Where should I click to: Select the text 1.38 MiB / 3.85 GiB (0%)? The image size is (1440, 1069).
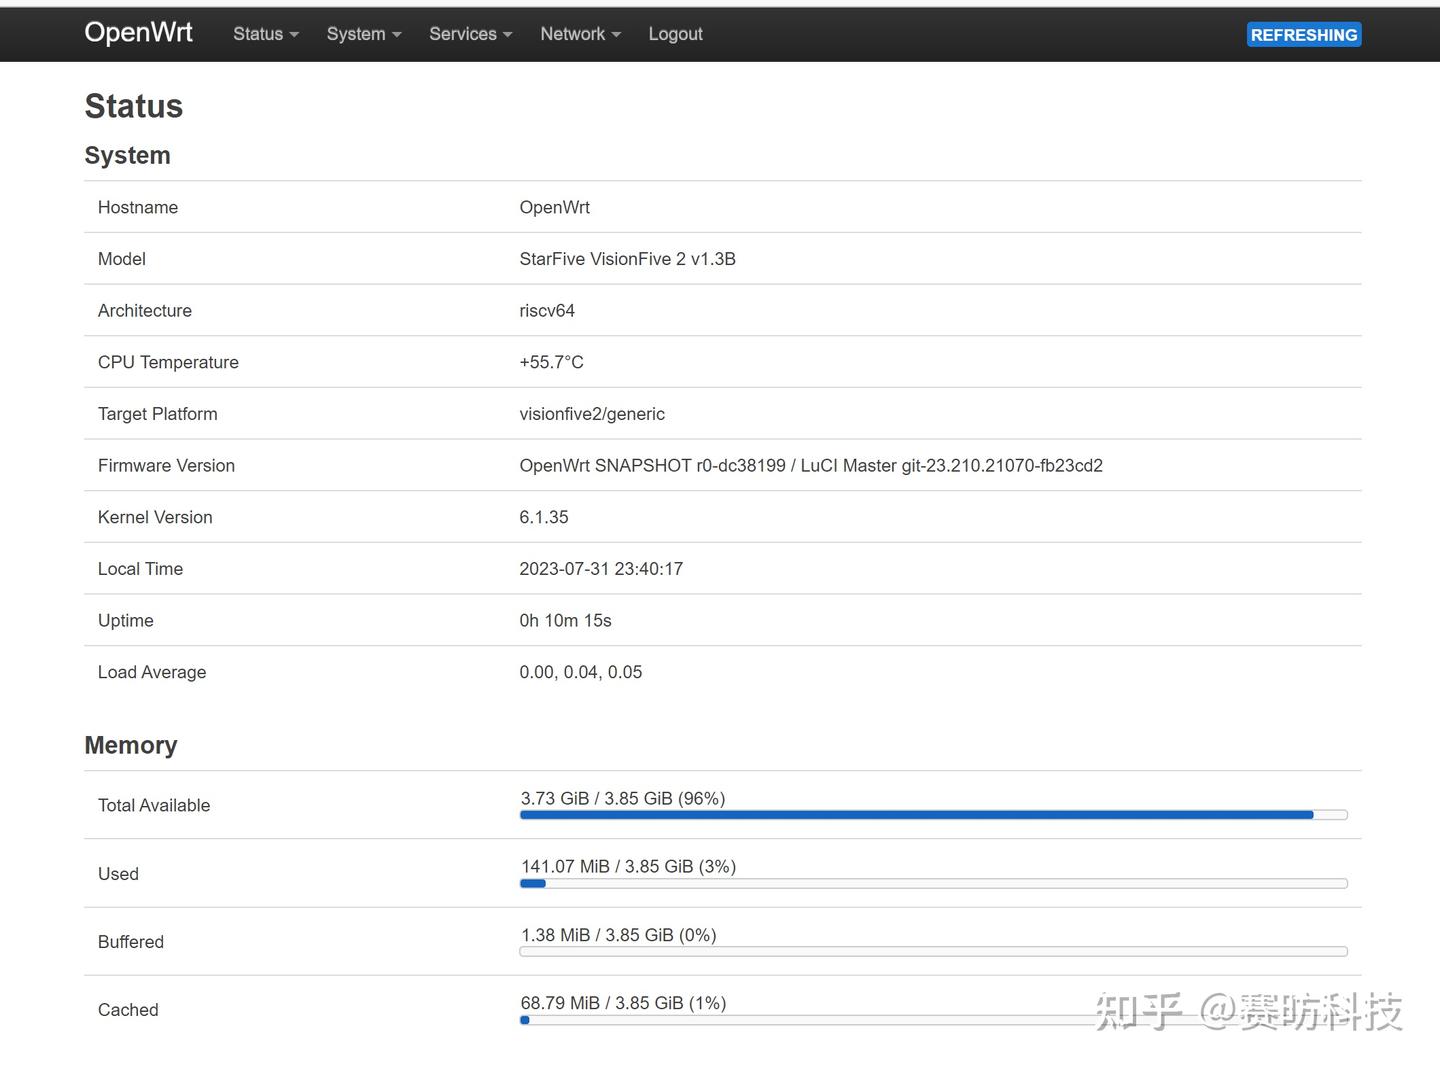click(619, 936)
